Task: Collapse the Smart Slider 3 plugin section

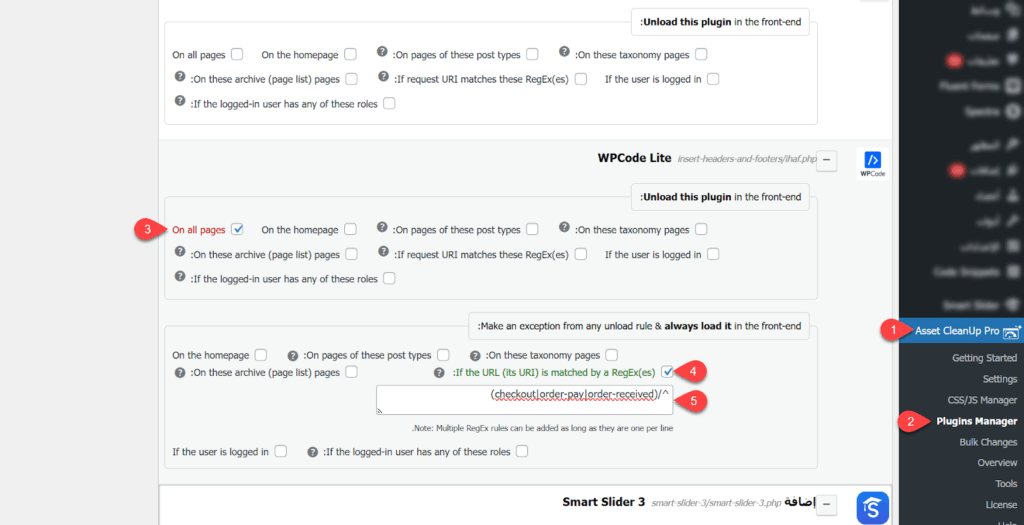Action: point(829,505)
